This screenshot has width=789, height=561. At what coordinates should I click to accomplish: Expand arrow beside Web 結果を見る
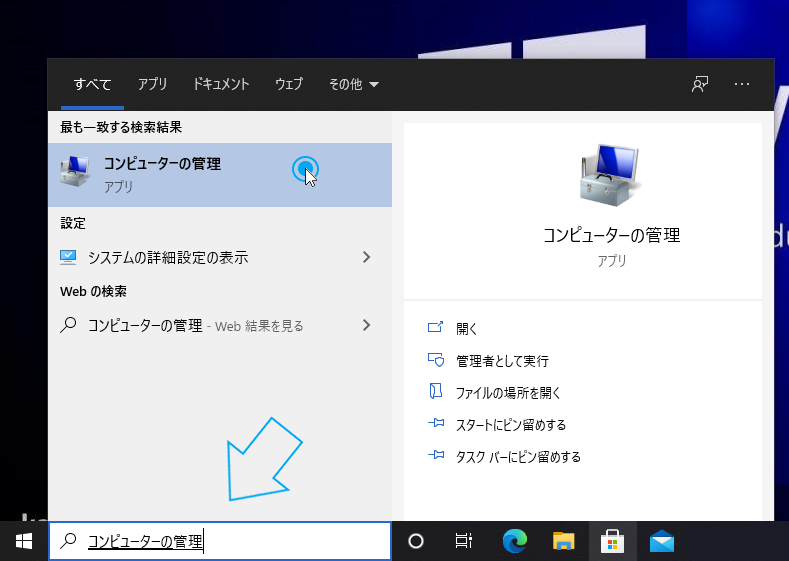tap(366, 326)
